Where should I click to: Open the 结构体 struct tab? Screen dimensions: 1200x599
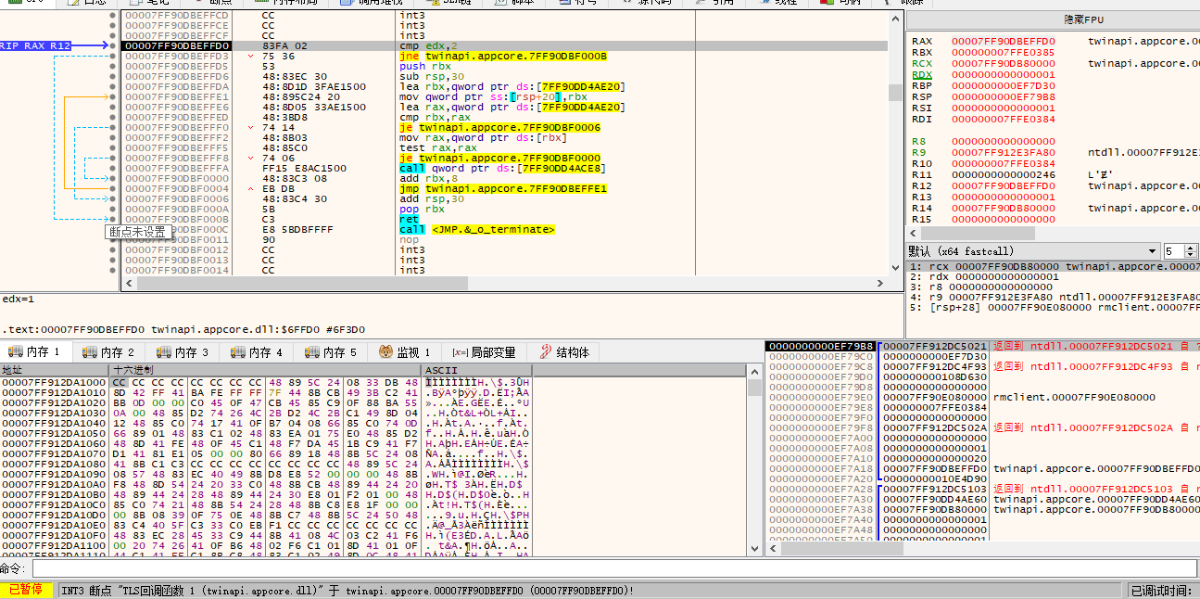pyautogui.click(x=565, y=352)
